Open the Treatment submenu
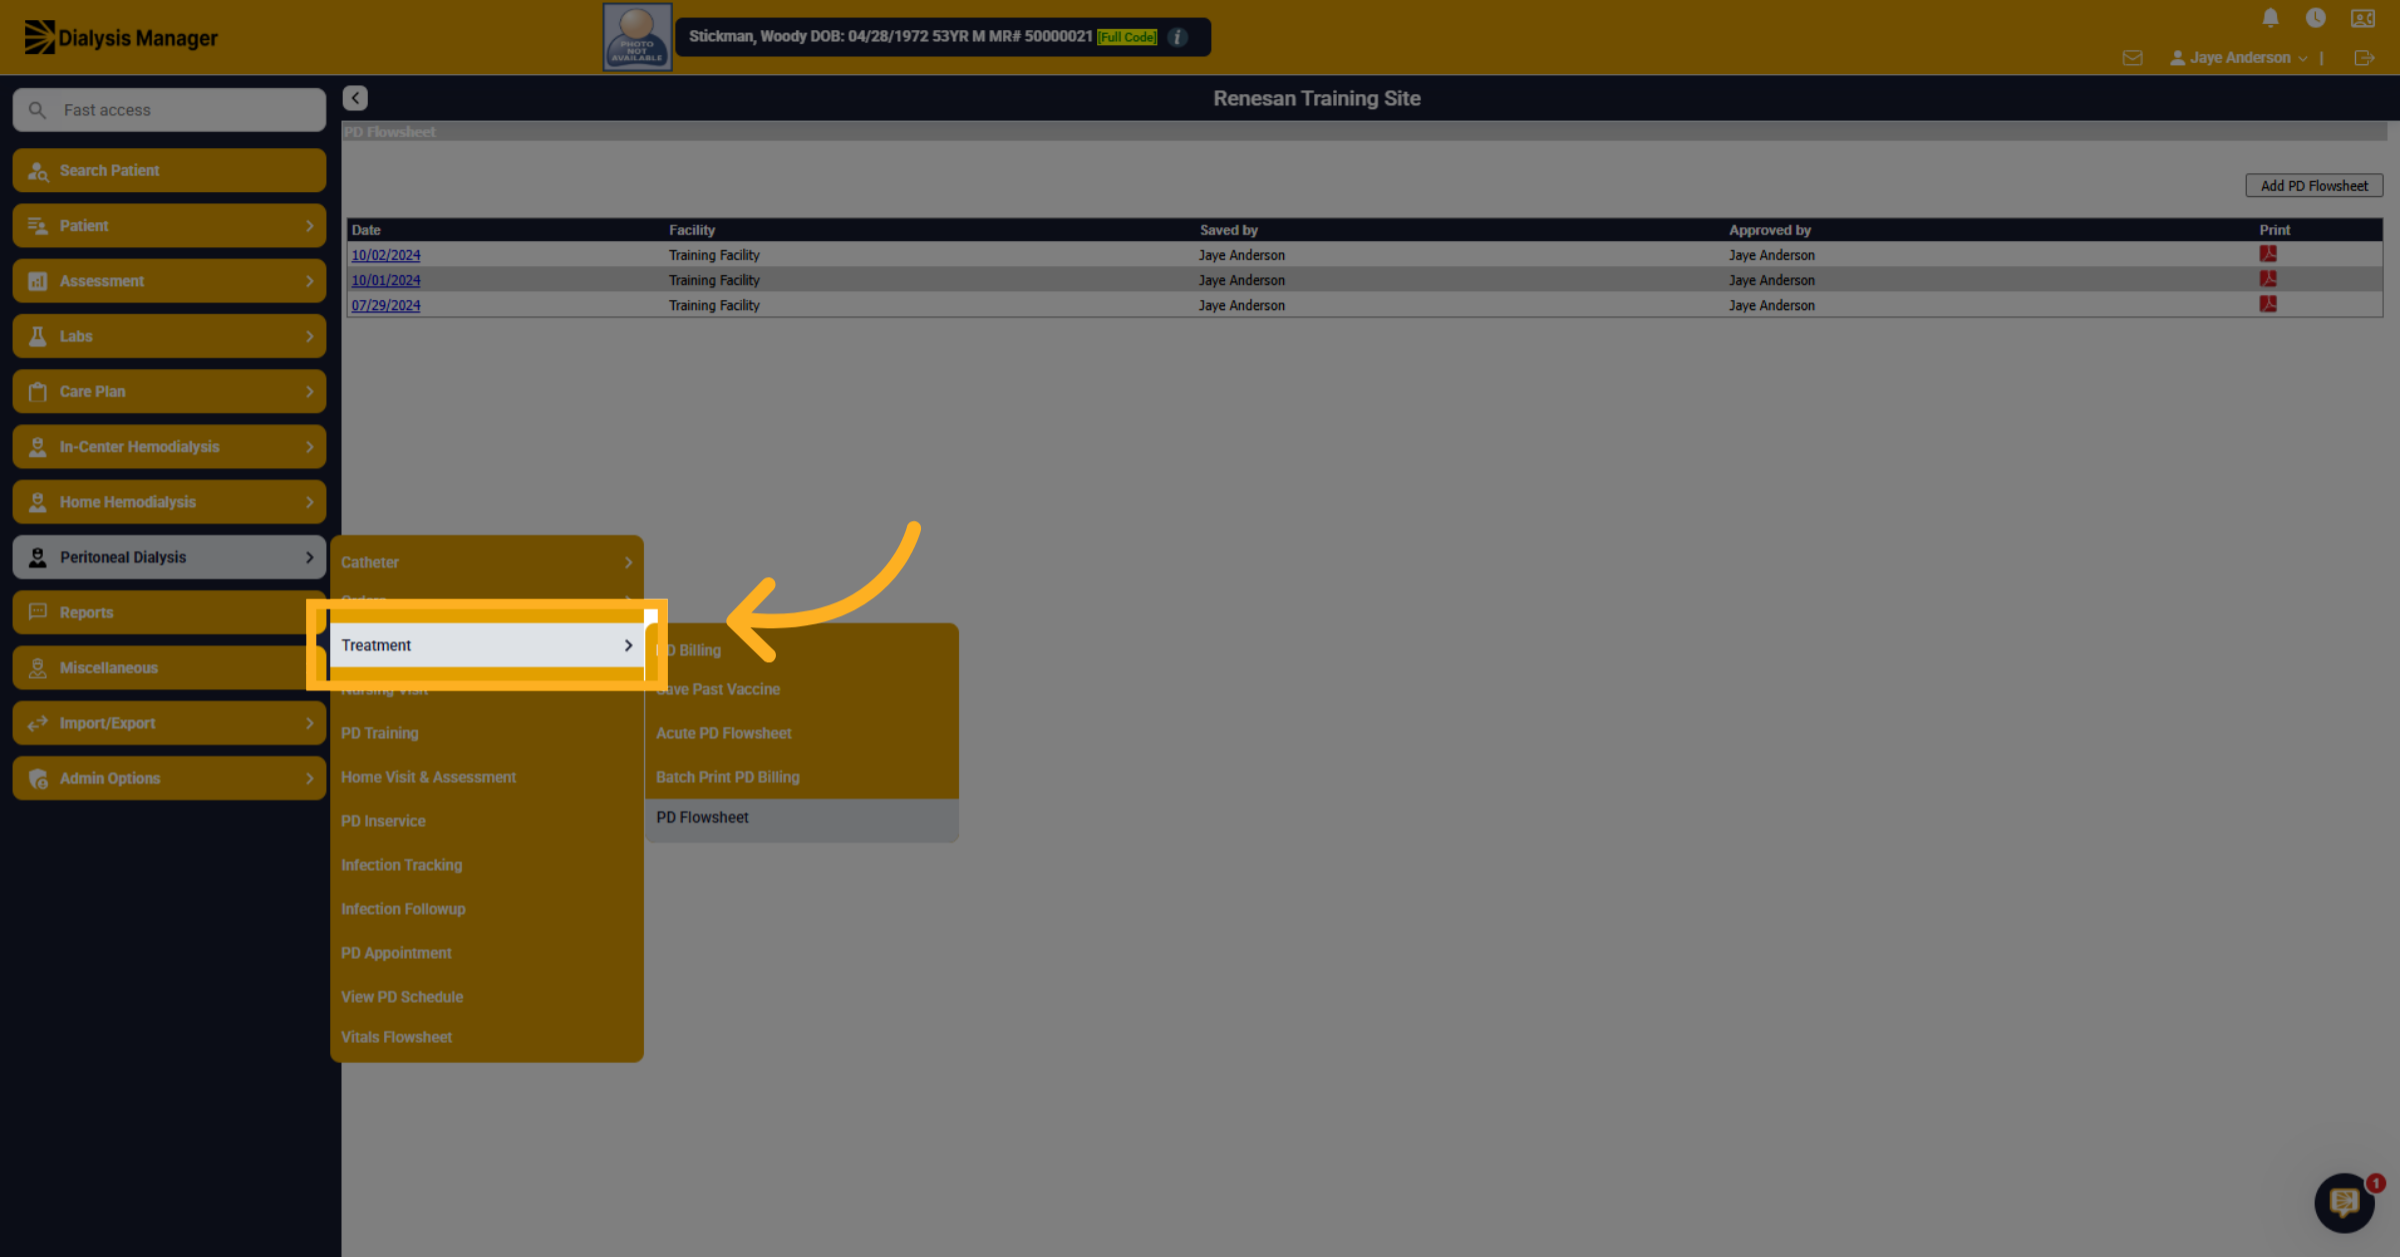The image size is (2400, 1257). (486, 645)
